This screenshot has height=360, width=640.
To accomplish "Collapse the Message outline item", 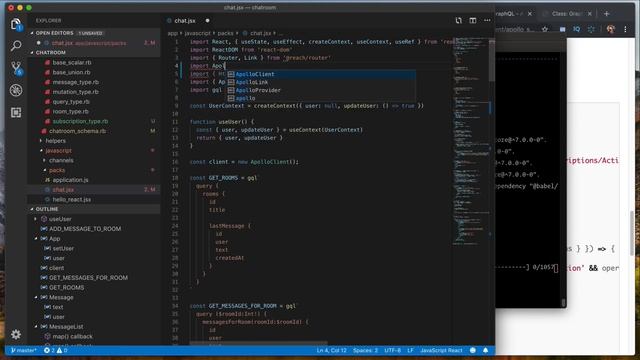I will click(36, 297).
